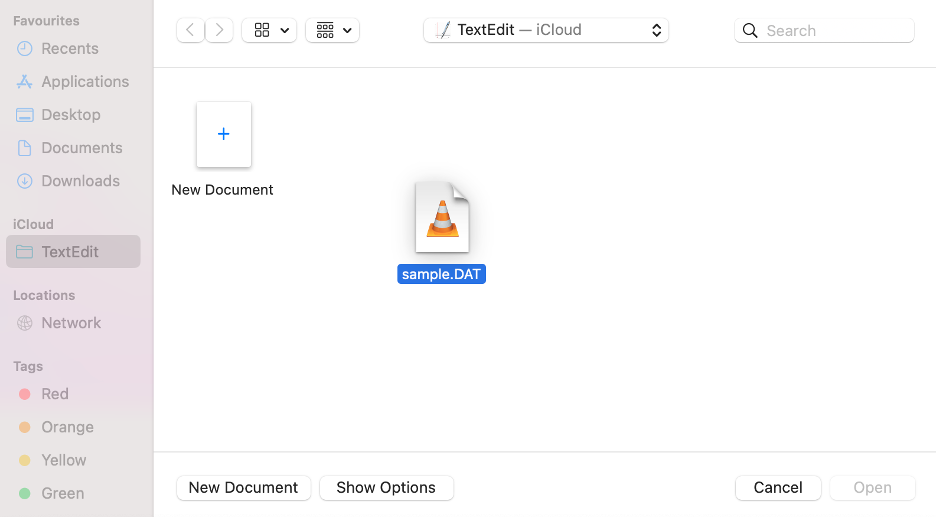Click the location popup up-down arrows
This screenshot has height=518, width=936.
click(657, 30)
